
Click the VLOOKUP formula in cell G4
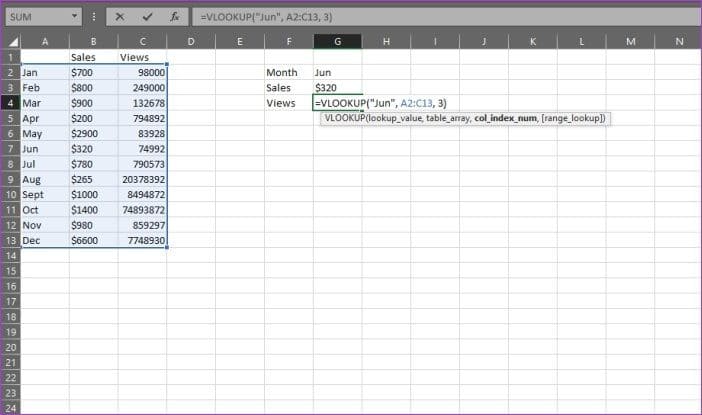pos(381,103)
